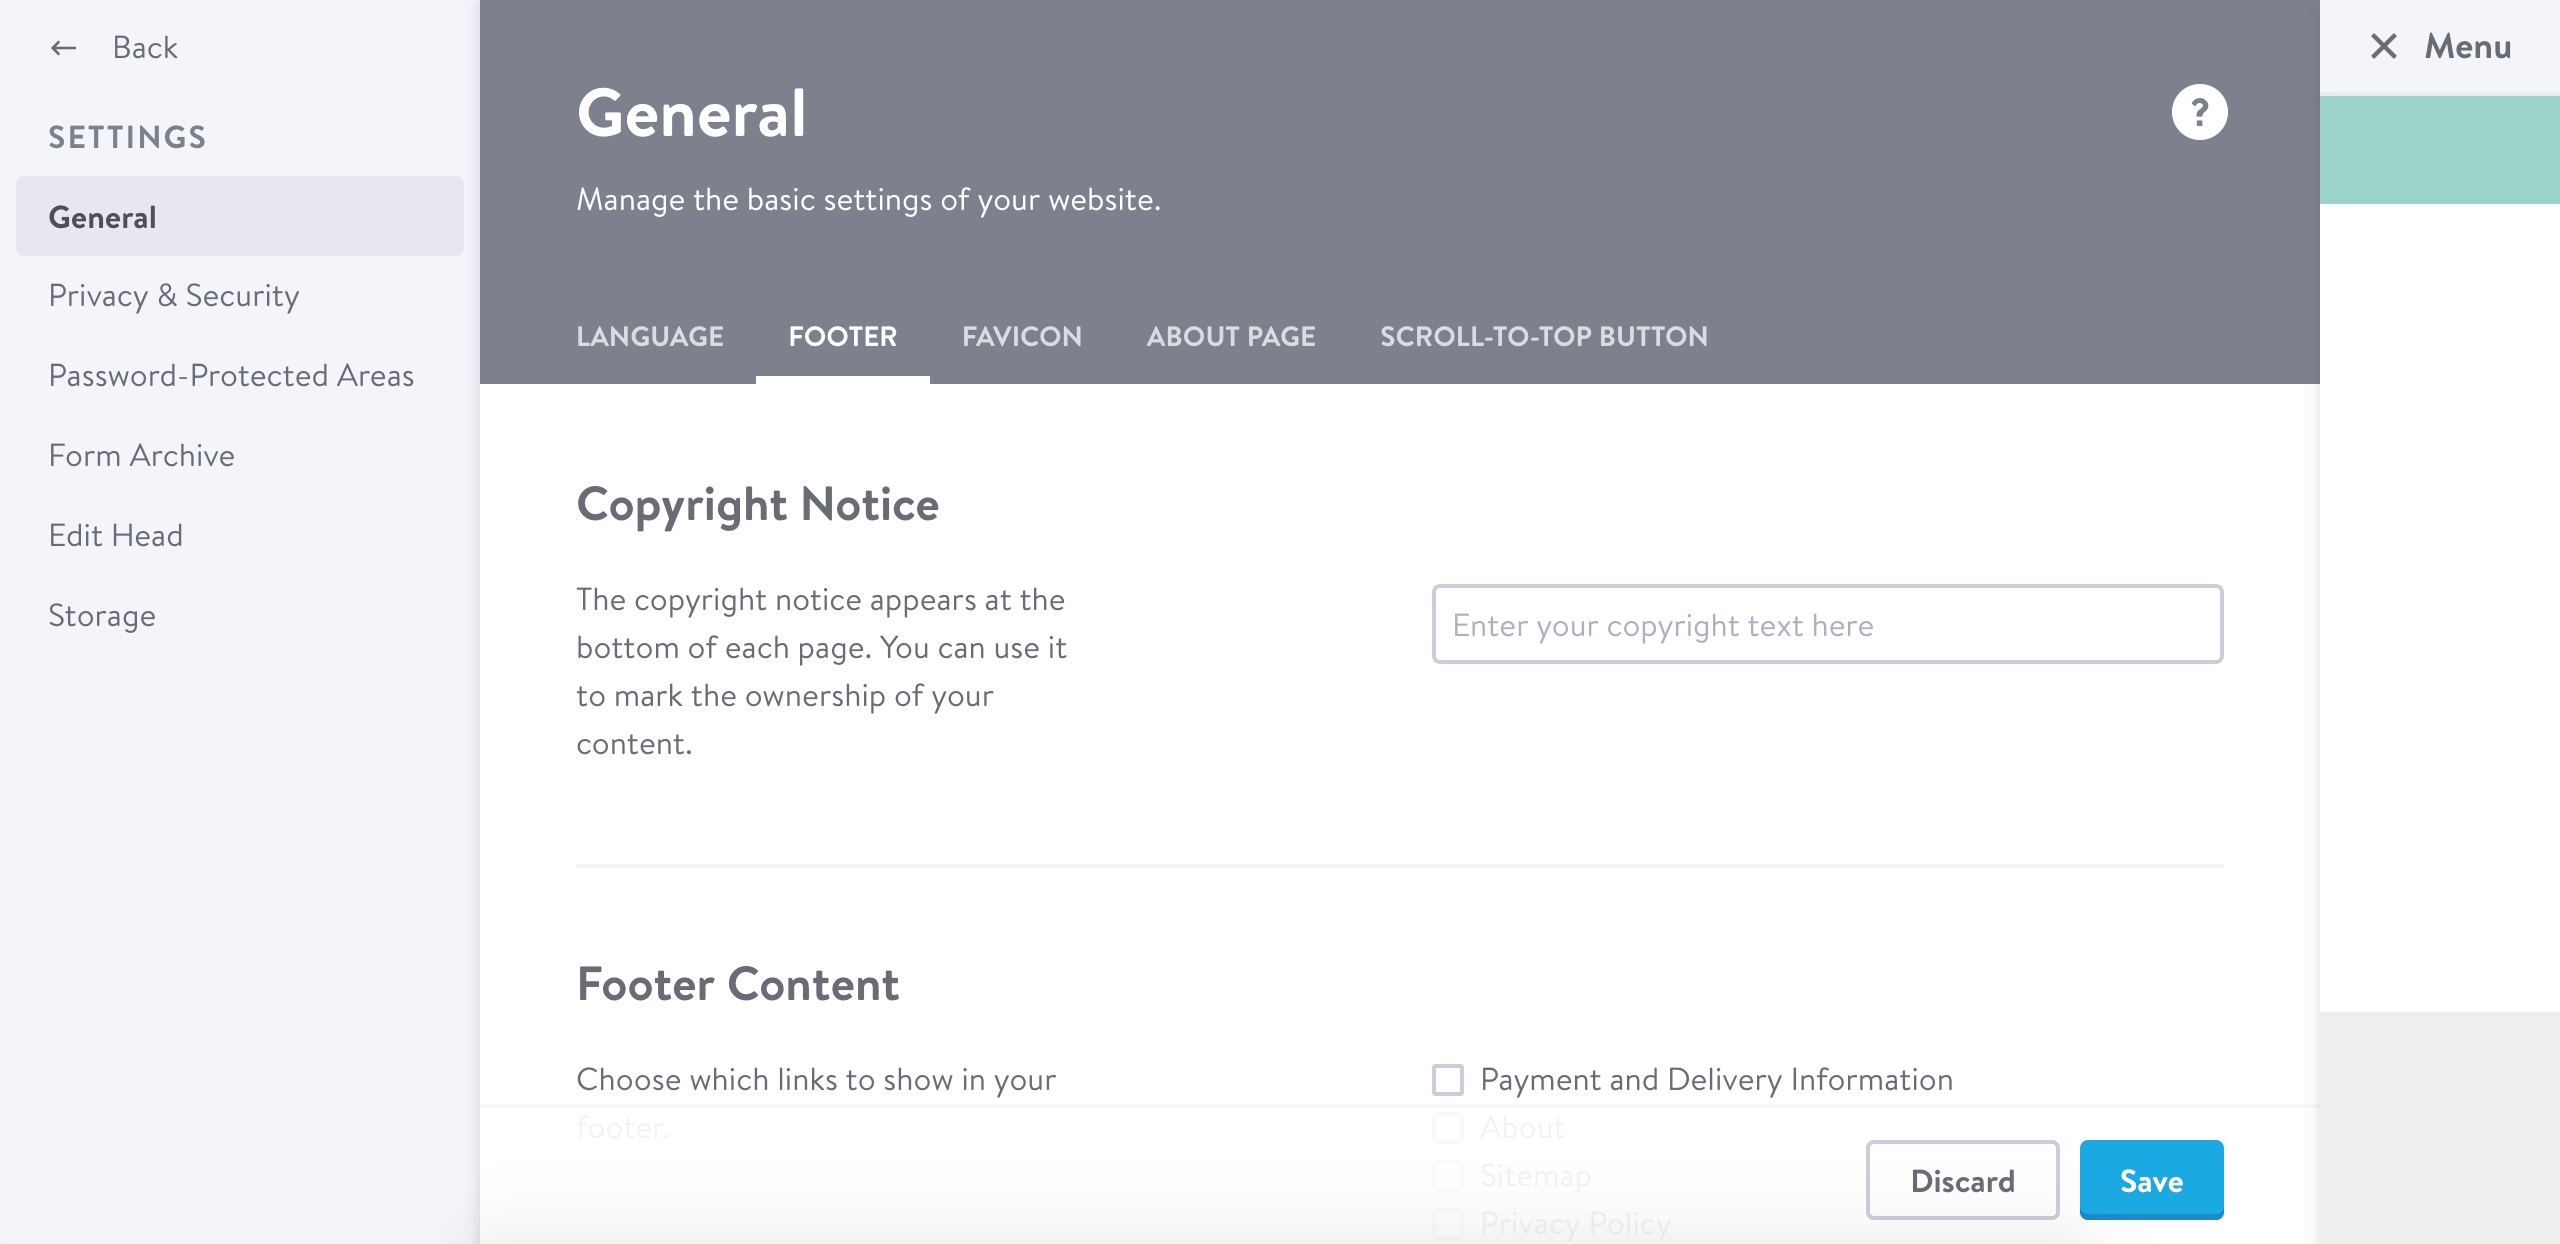The width and height of the screenshot is (2560, 1244).
Task: Click the copyright text input field
Action: coord(1827,624)
